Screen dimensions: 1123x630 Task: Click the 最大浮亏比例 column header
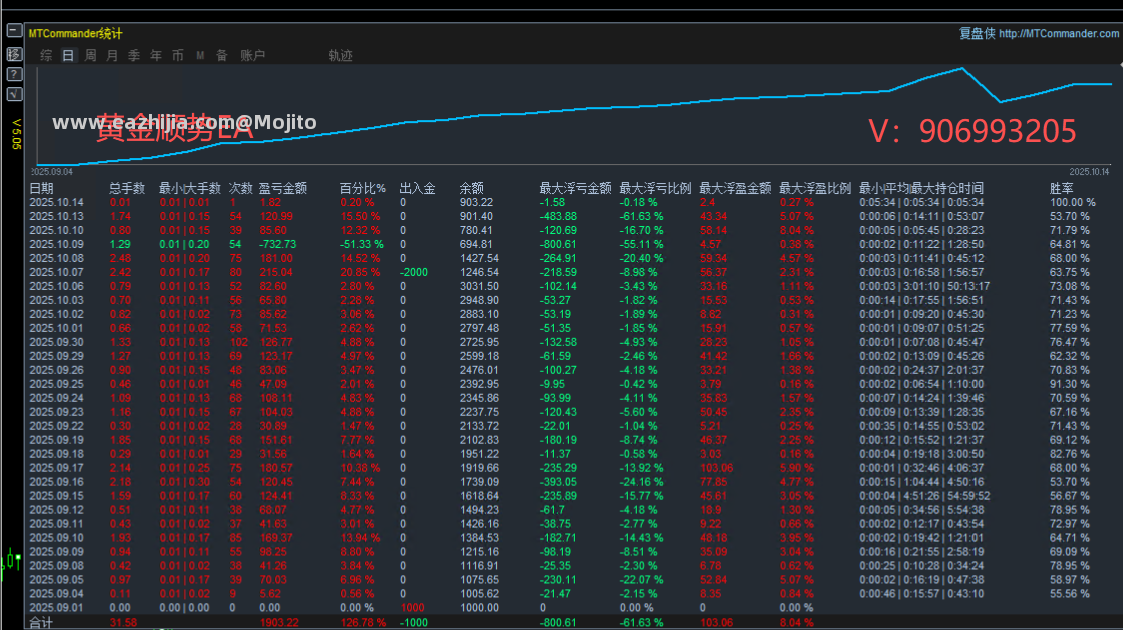(x=655, y=188)
